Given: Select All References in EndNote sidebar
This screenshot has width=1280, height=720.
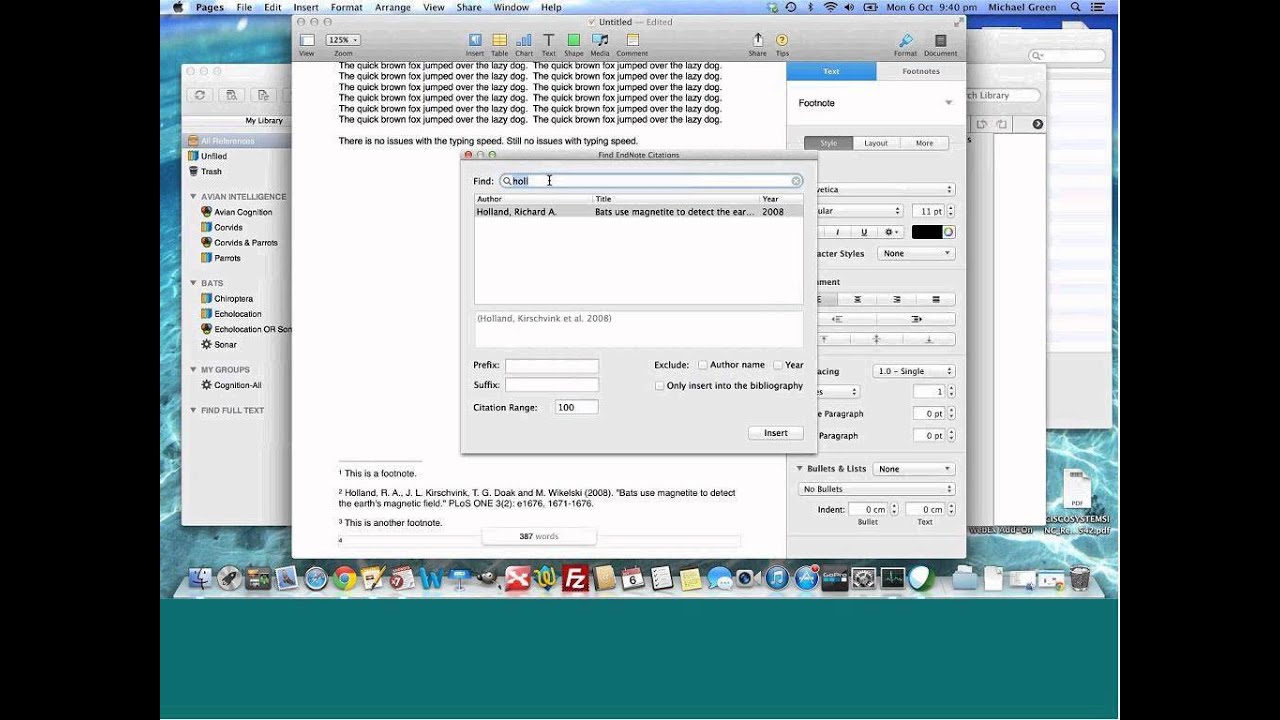Looking at the screenshot, I should pyautogui.click(x=236, y=141).
